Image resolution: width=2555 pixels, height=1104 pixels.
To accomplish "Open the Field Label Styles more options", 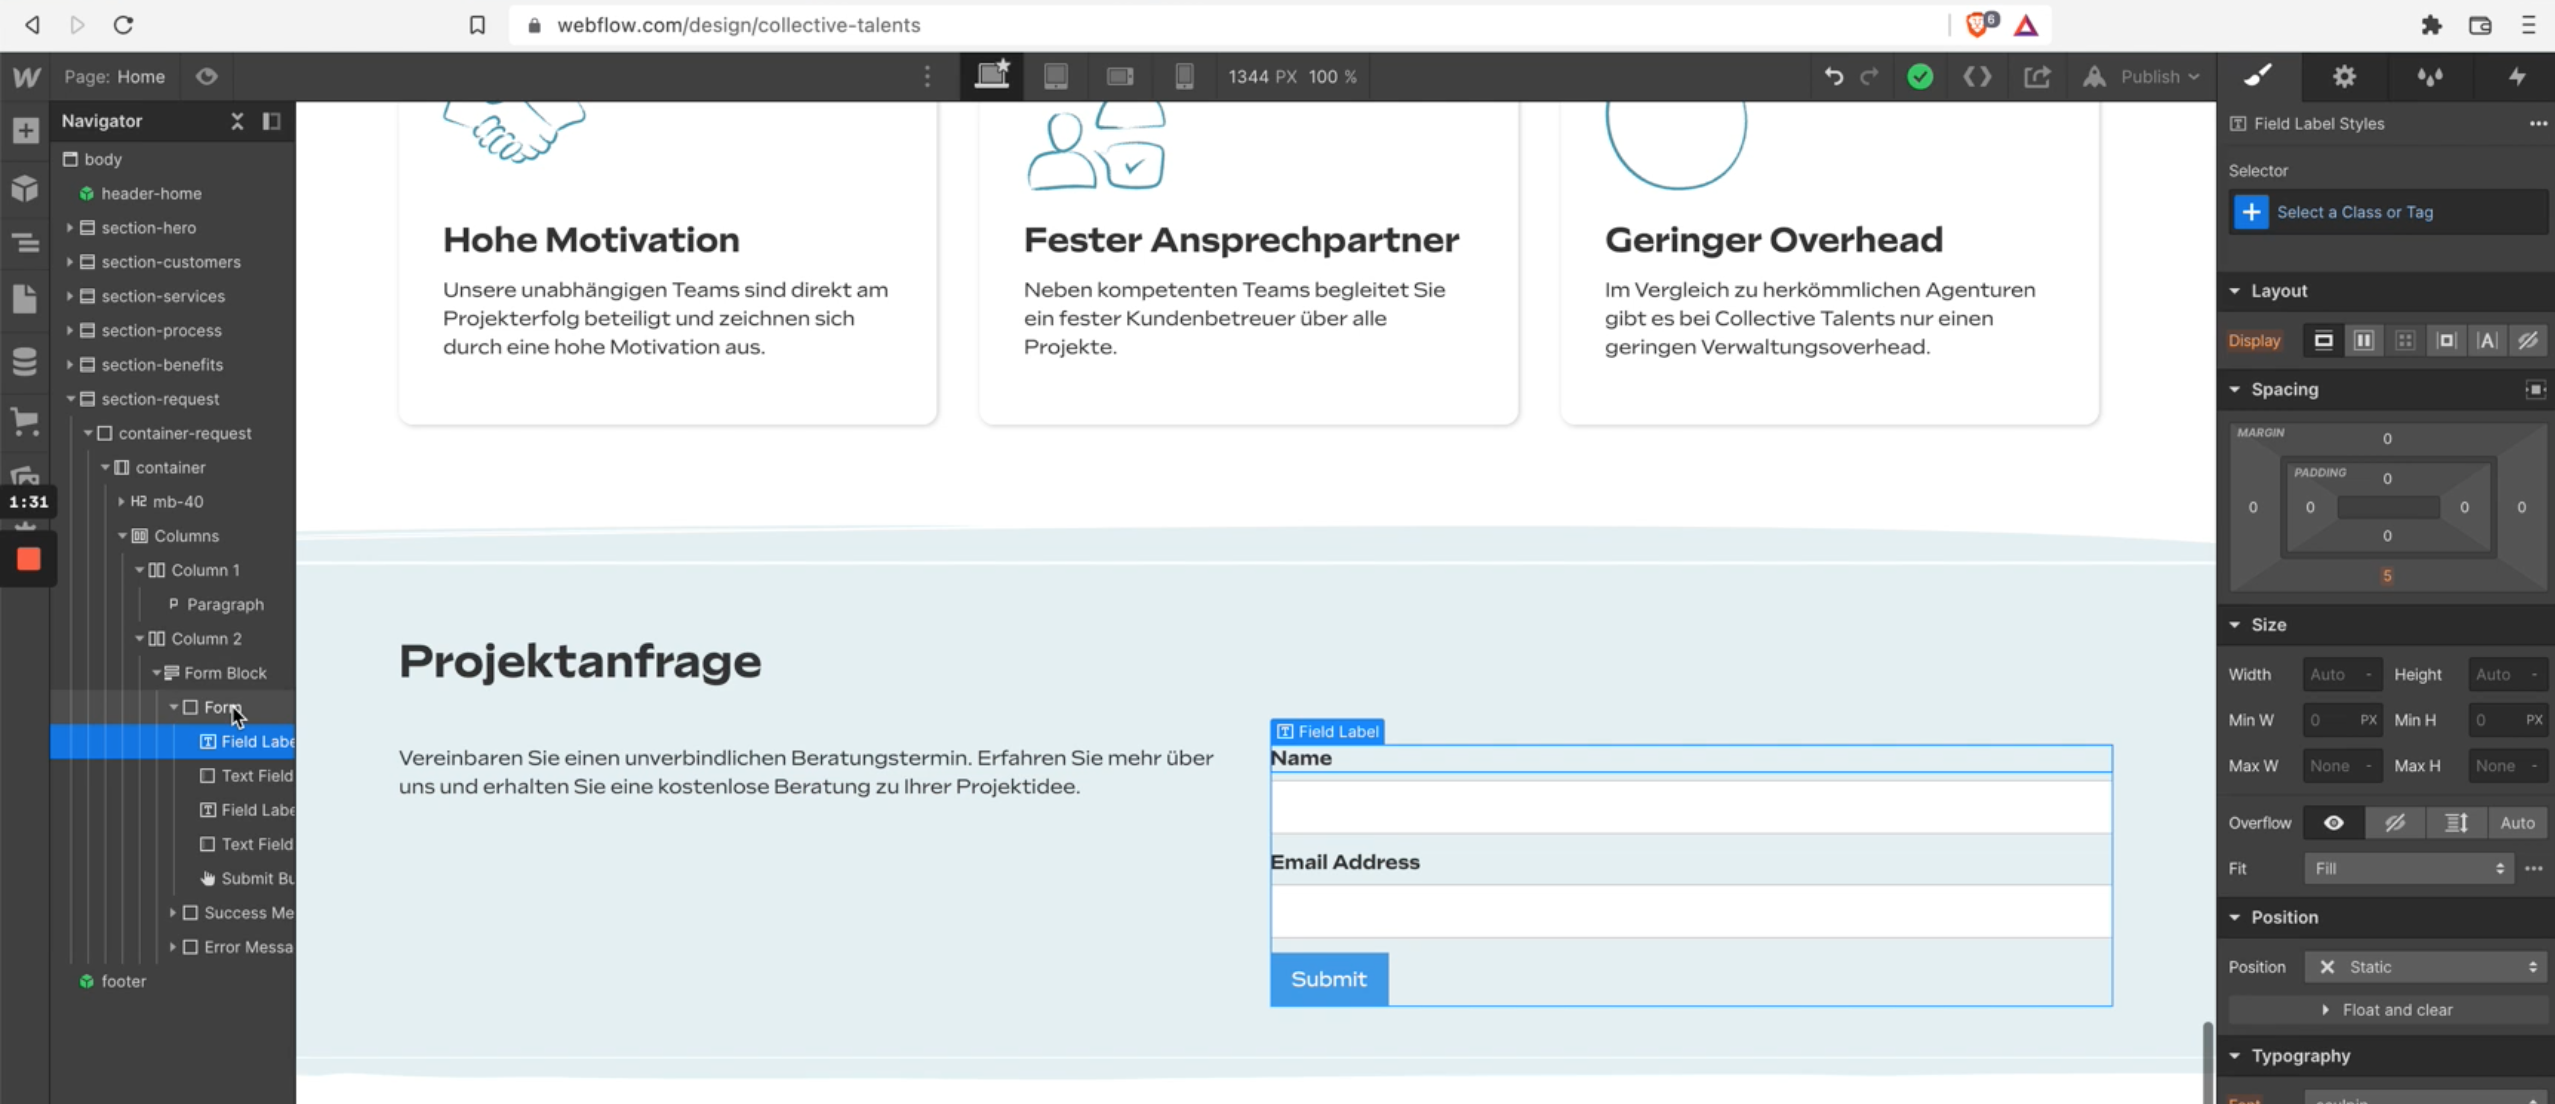I will coord(2538,123).
